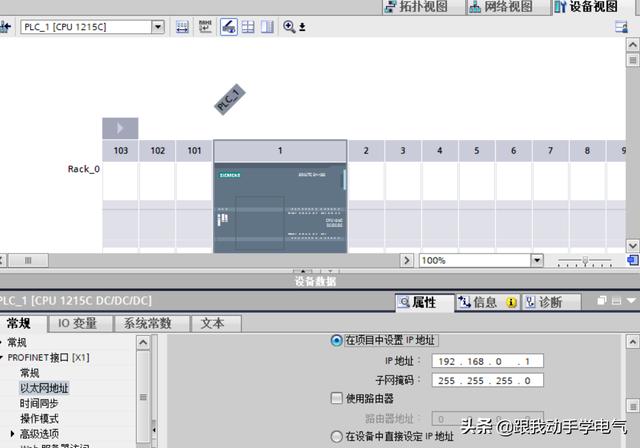Click the zoom slider handle
640x448 pixels.
(x=585, y=260)
